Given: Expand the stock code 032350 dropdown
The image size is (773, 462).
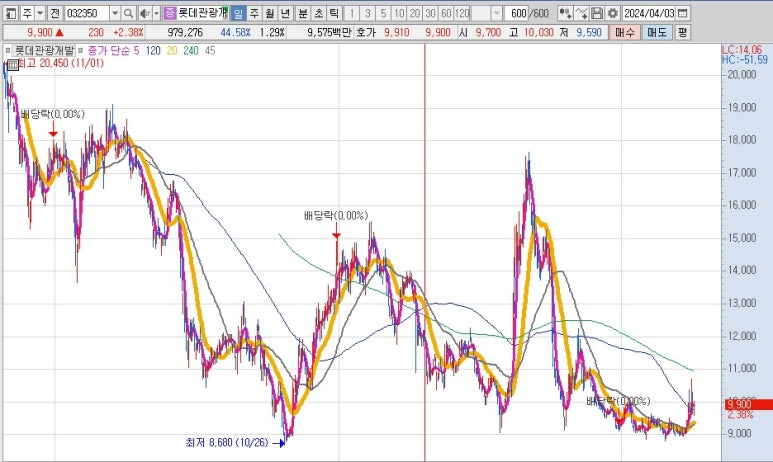Looking at the screenshot, I should click(x=115, y=13).
